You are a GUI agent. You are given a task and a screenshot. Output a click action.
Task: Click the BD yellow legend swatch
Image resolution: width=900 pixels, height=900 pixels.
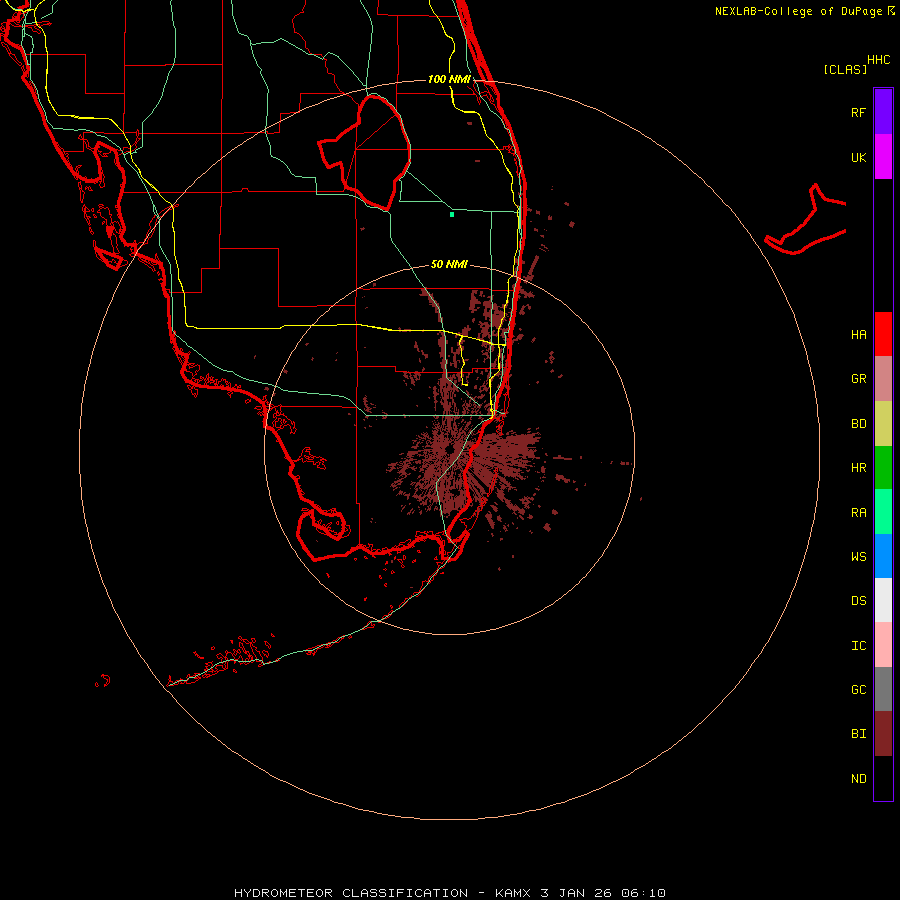click(x=883, y=424)
